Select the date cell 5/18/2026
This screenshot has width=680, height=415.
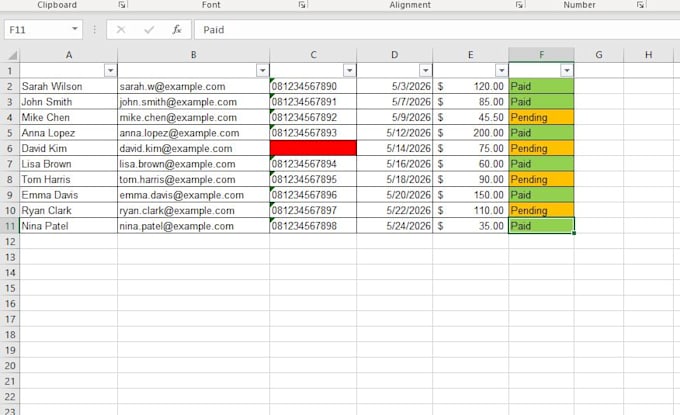(394, 179)
